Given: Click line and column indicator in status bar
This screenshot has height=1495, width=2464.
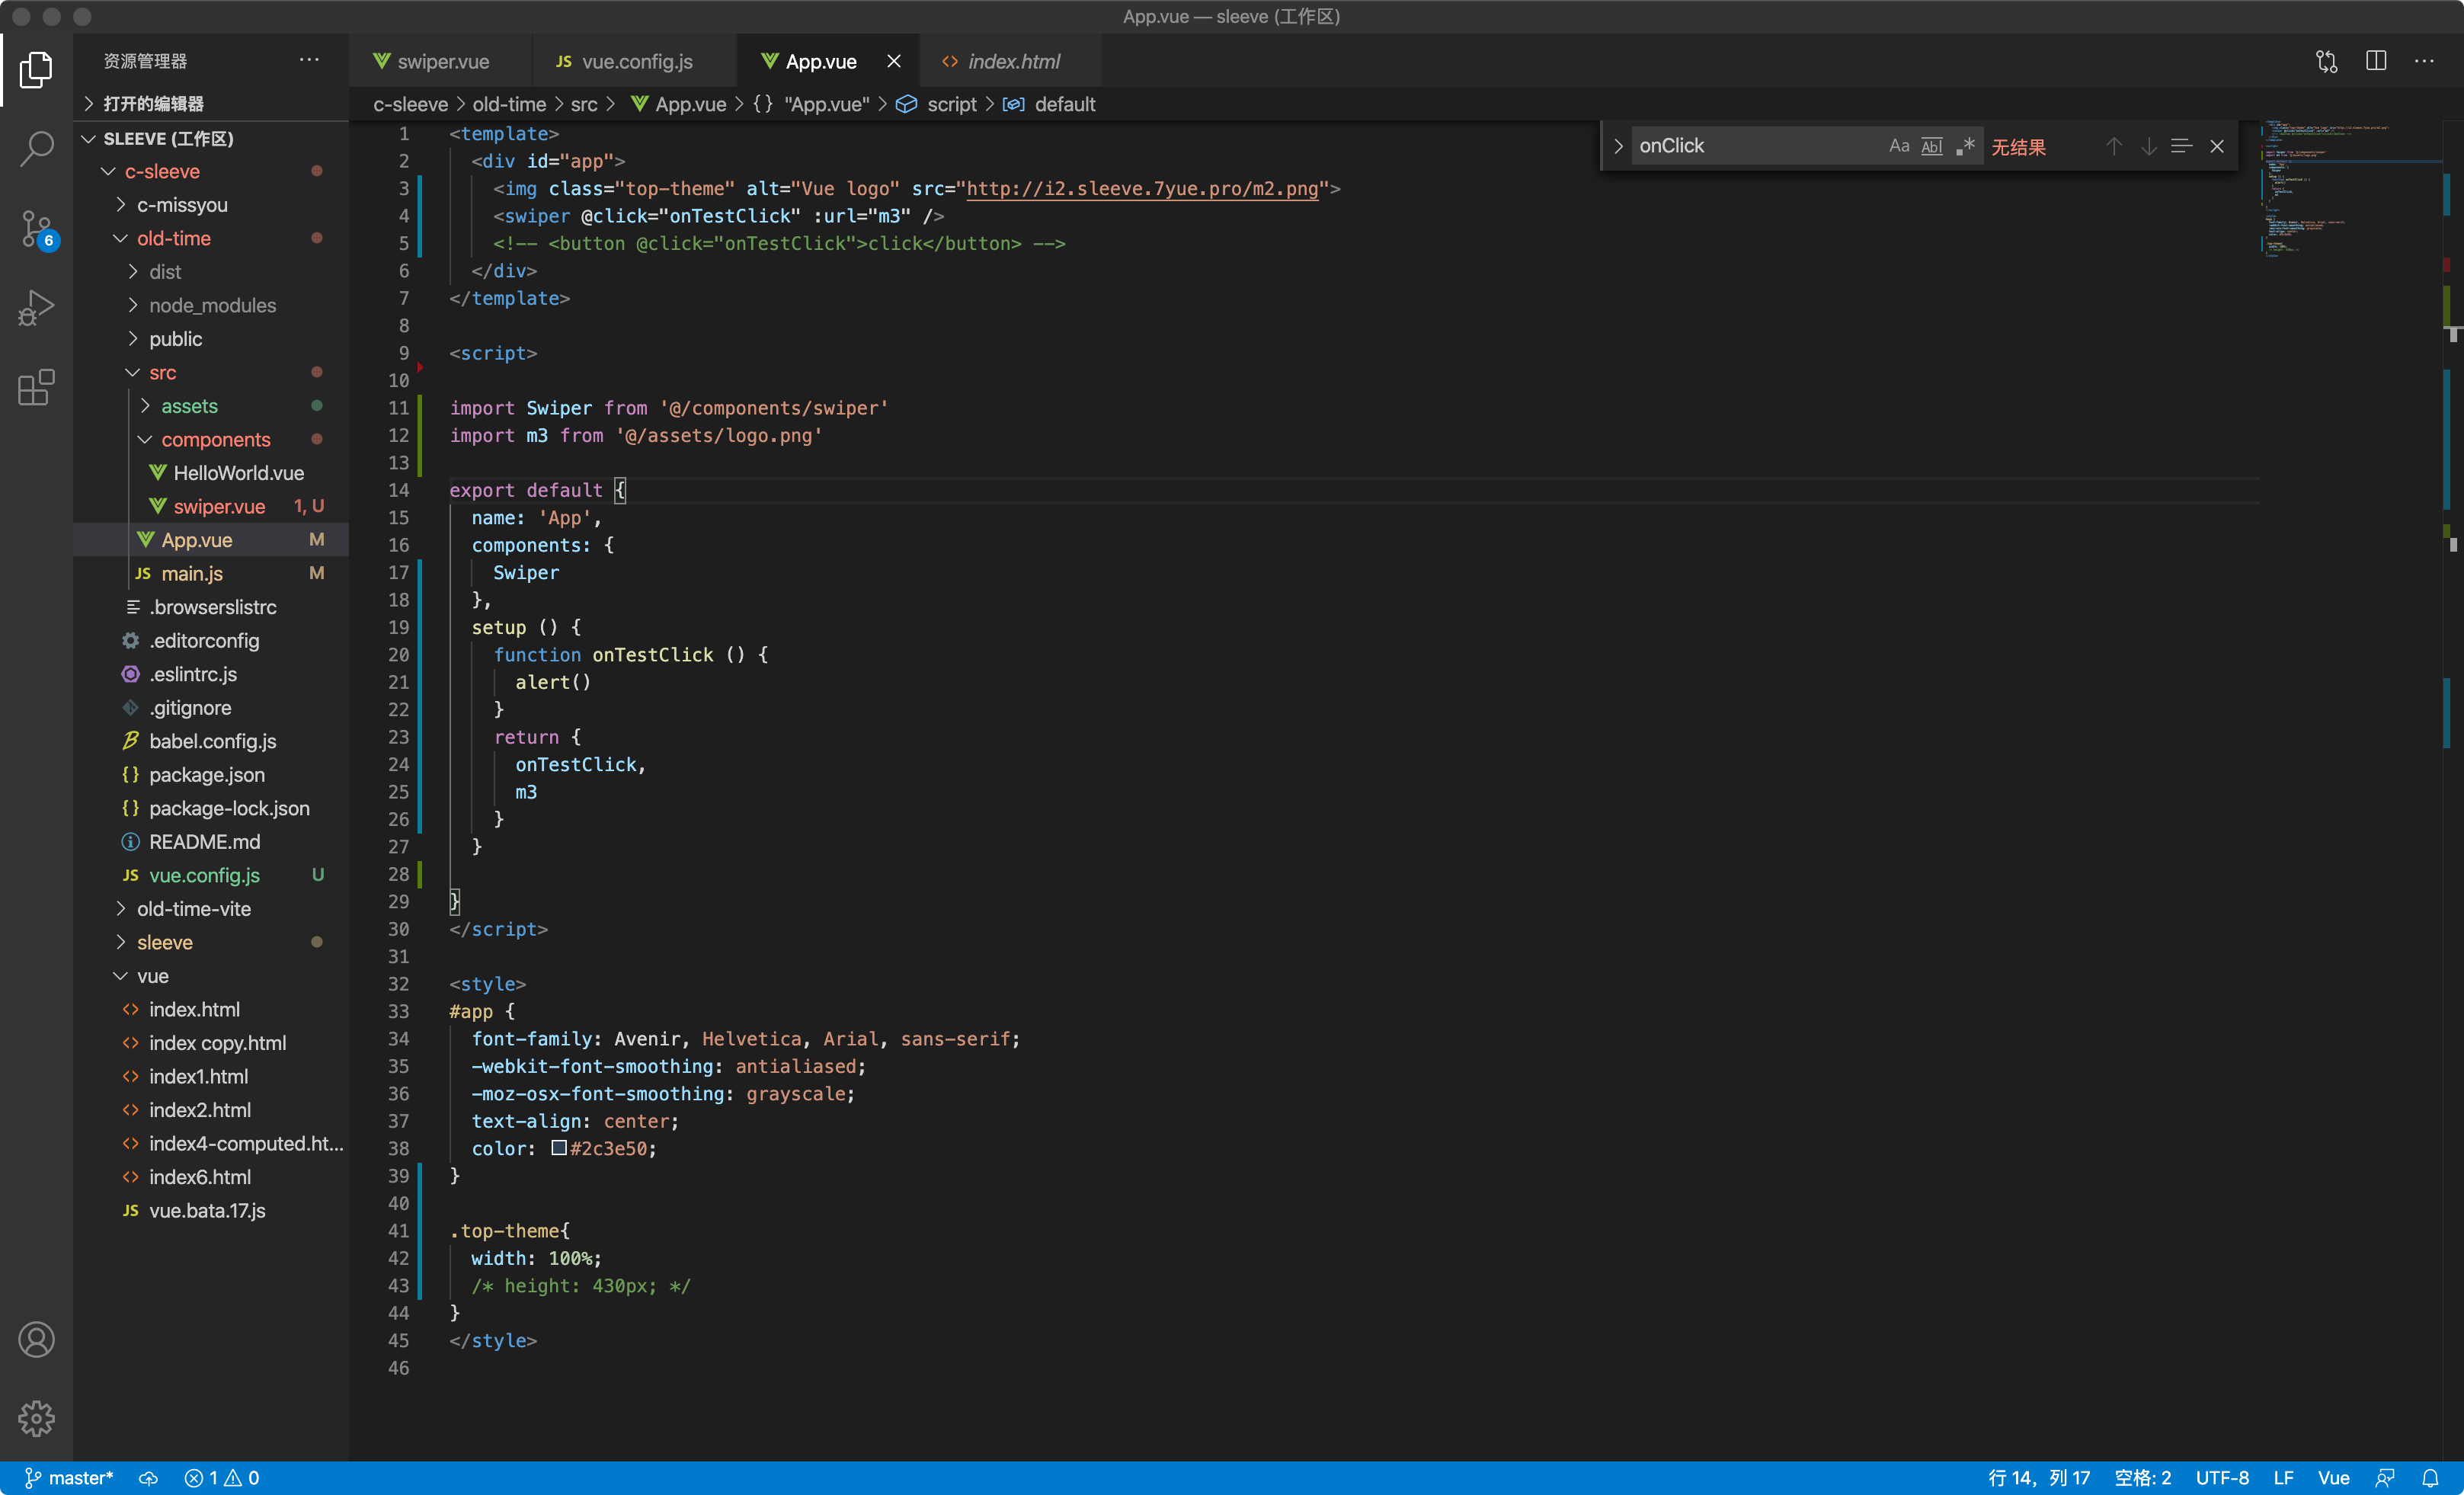Looking at the screenshot, I should pos(2039,1478).
